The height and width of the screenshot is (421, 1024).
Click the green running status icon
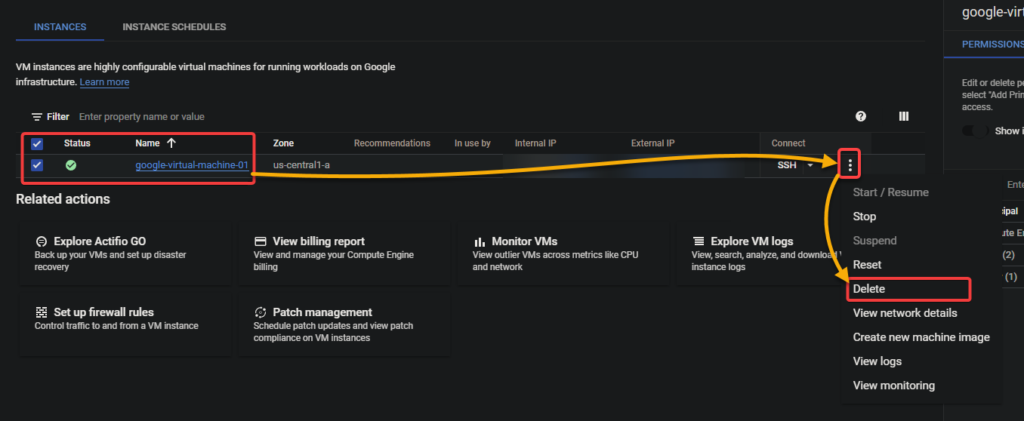[x=71, y=165]
